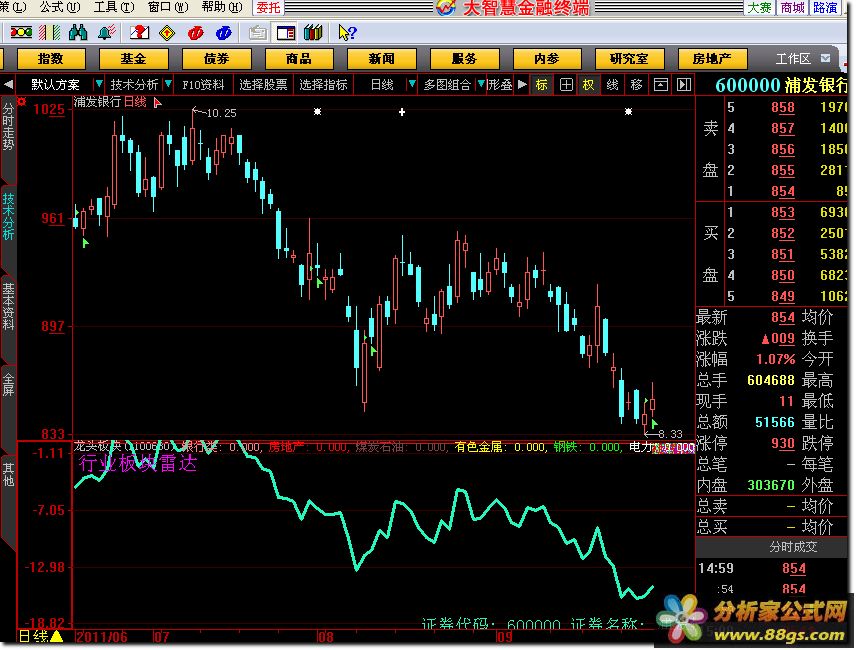856x650 pixels.
Task: Click the gray notes toolbar icon
Action: [x=257, y=33]
